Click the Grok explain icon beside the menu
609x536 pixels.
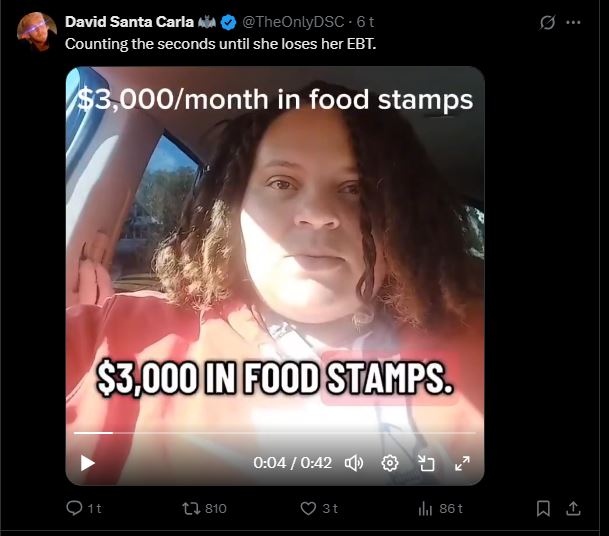(x=547, y=23)
